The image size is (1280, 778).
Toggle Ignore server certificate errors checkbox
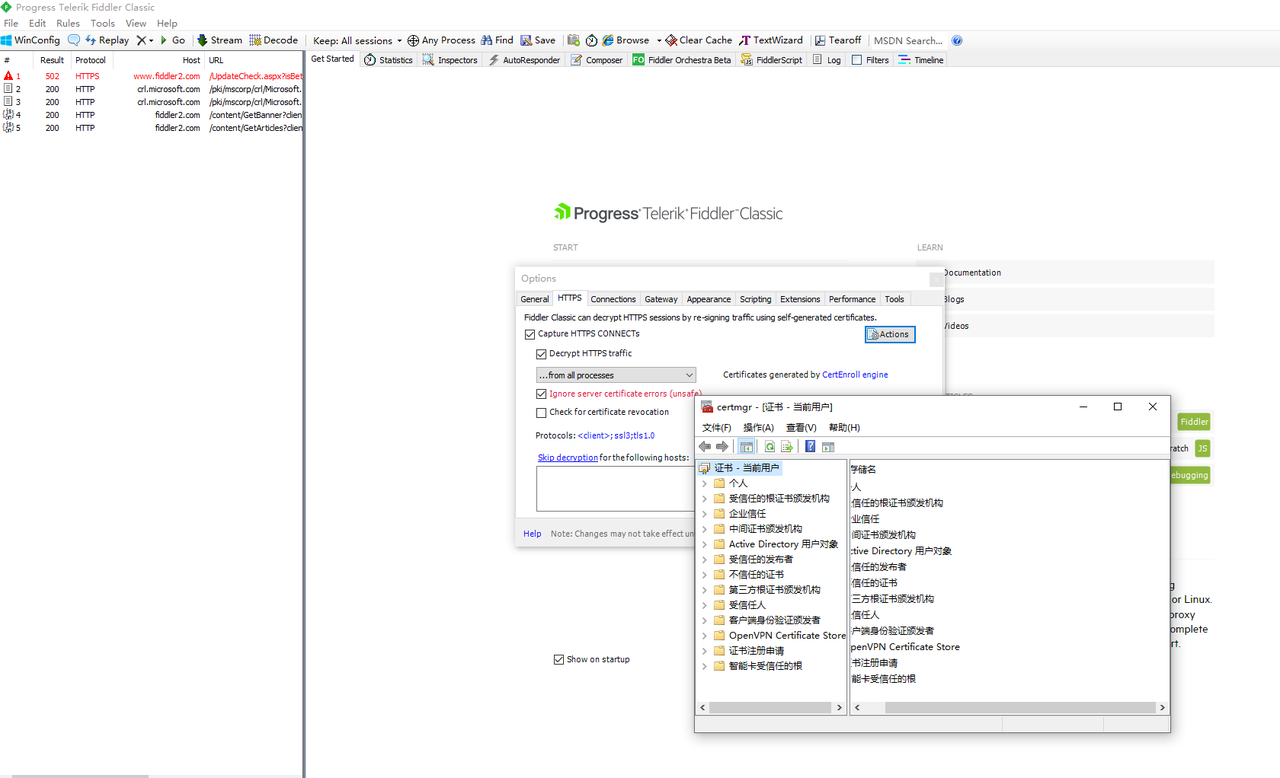point(542,394)
